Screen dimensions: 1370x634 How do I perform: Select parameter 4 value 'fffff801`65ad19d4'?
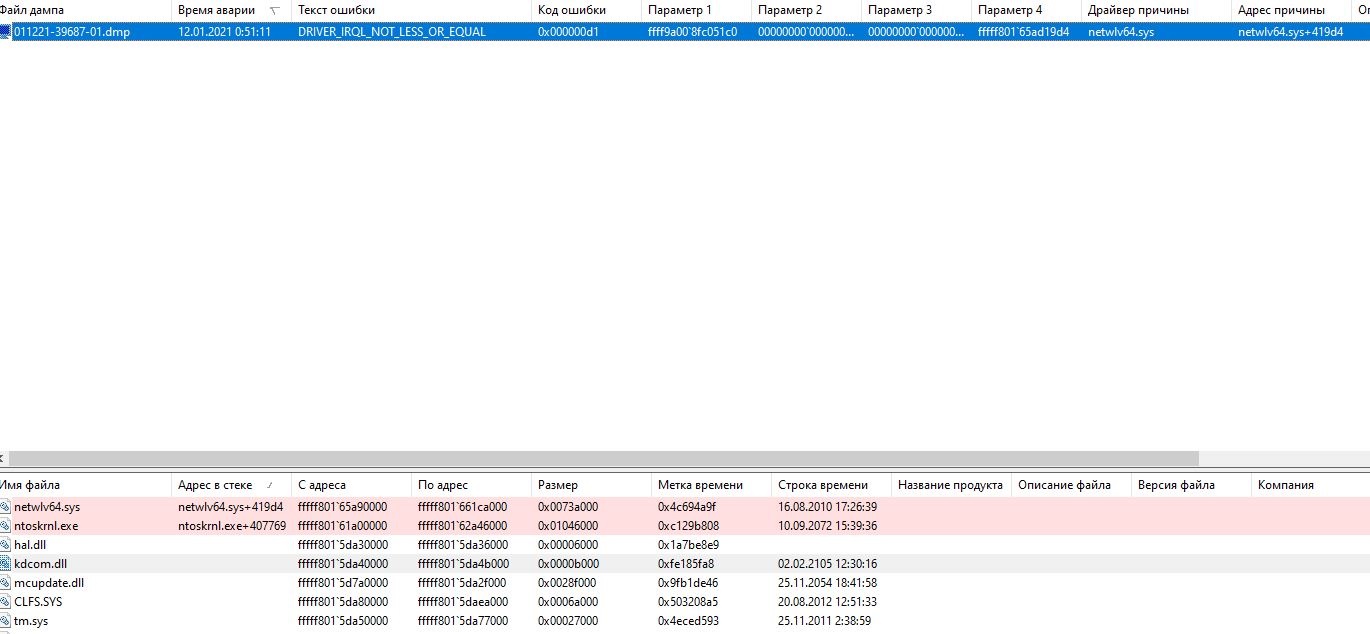(1023, 32)
